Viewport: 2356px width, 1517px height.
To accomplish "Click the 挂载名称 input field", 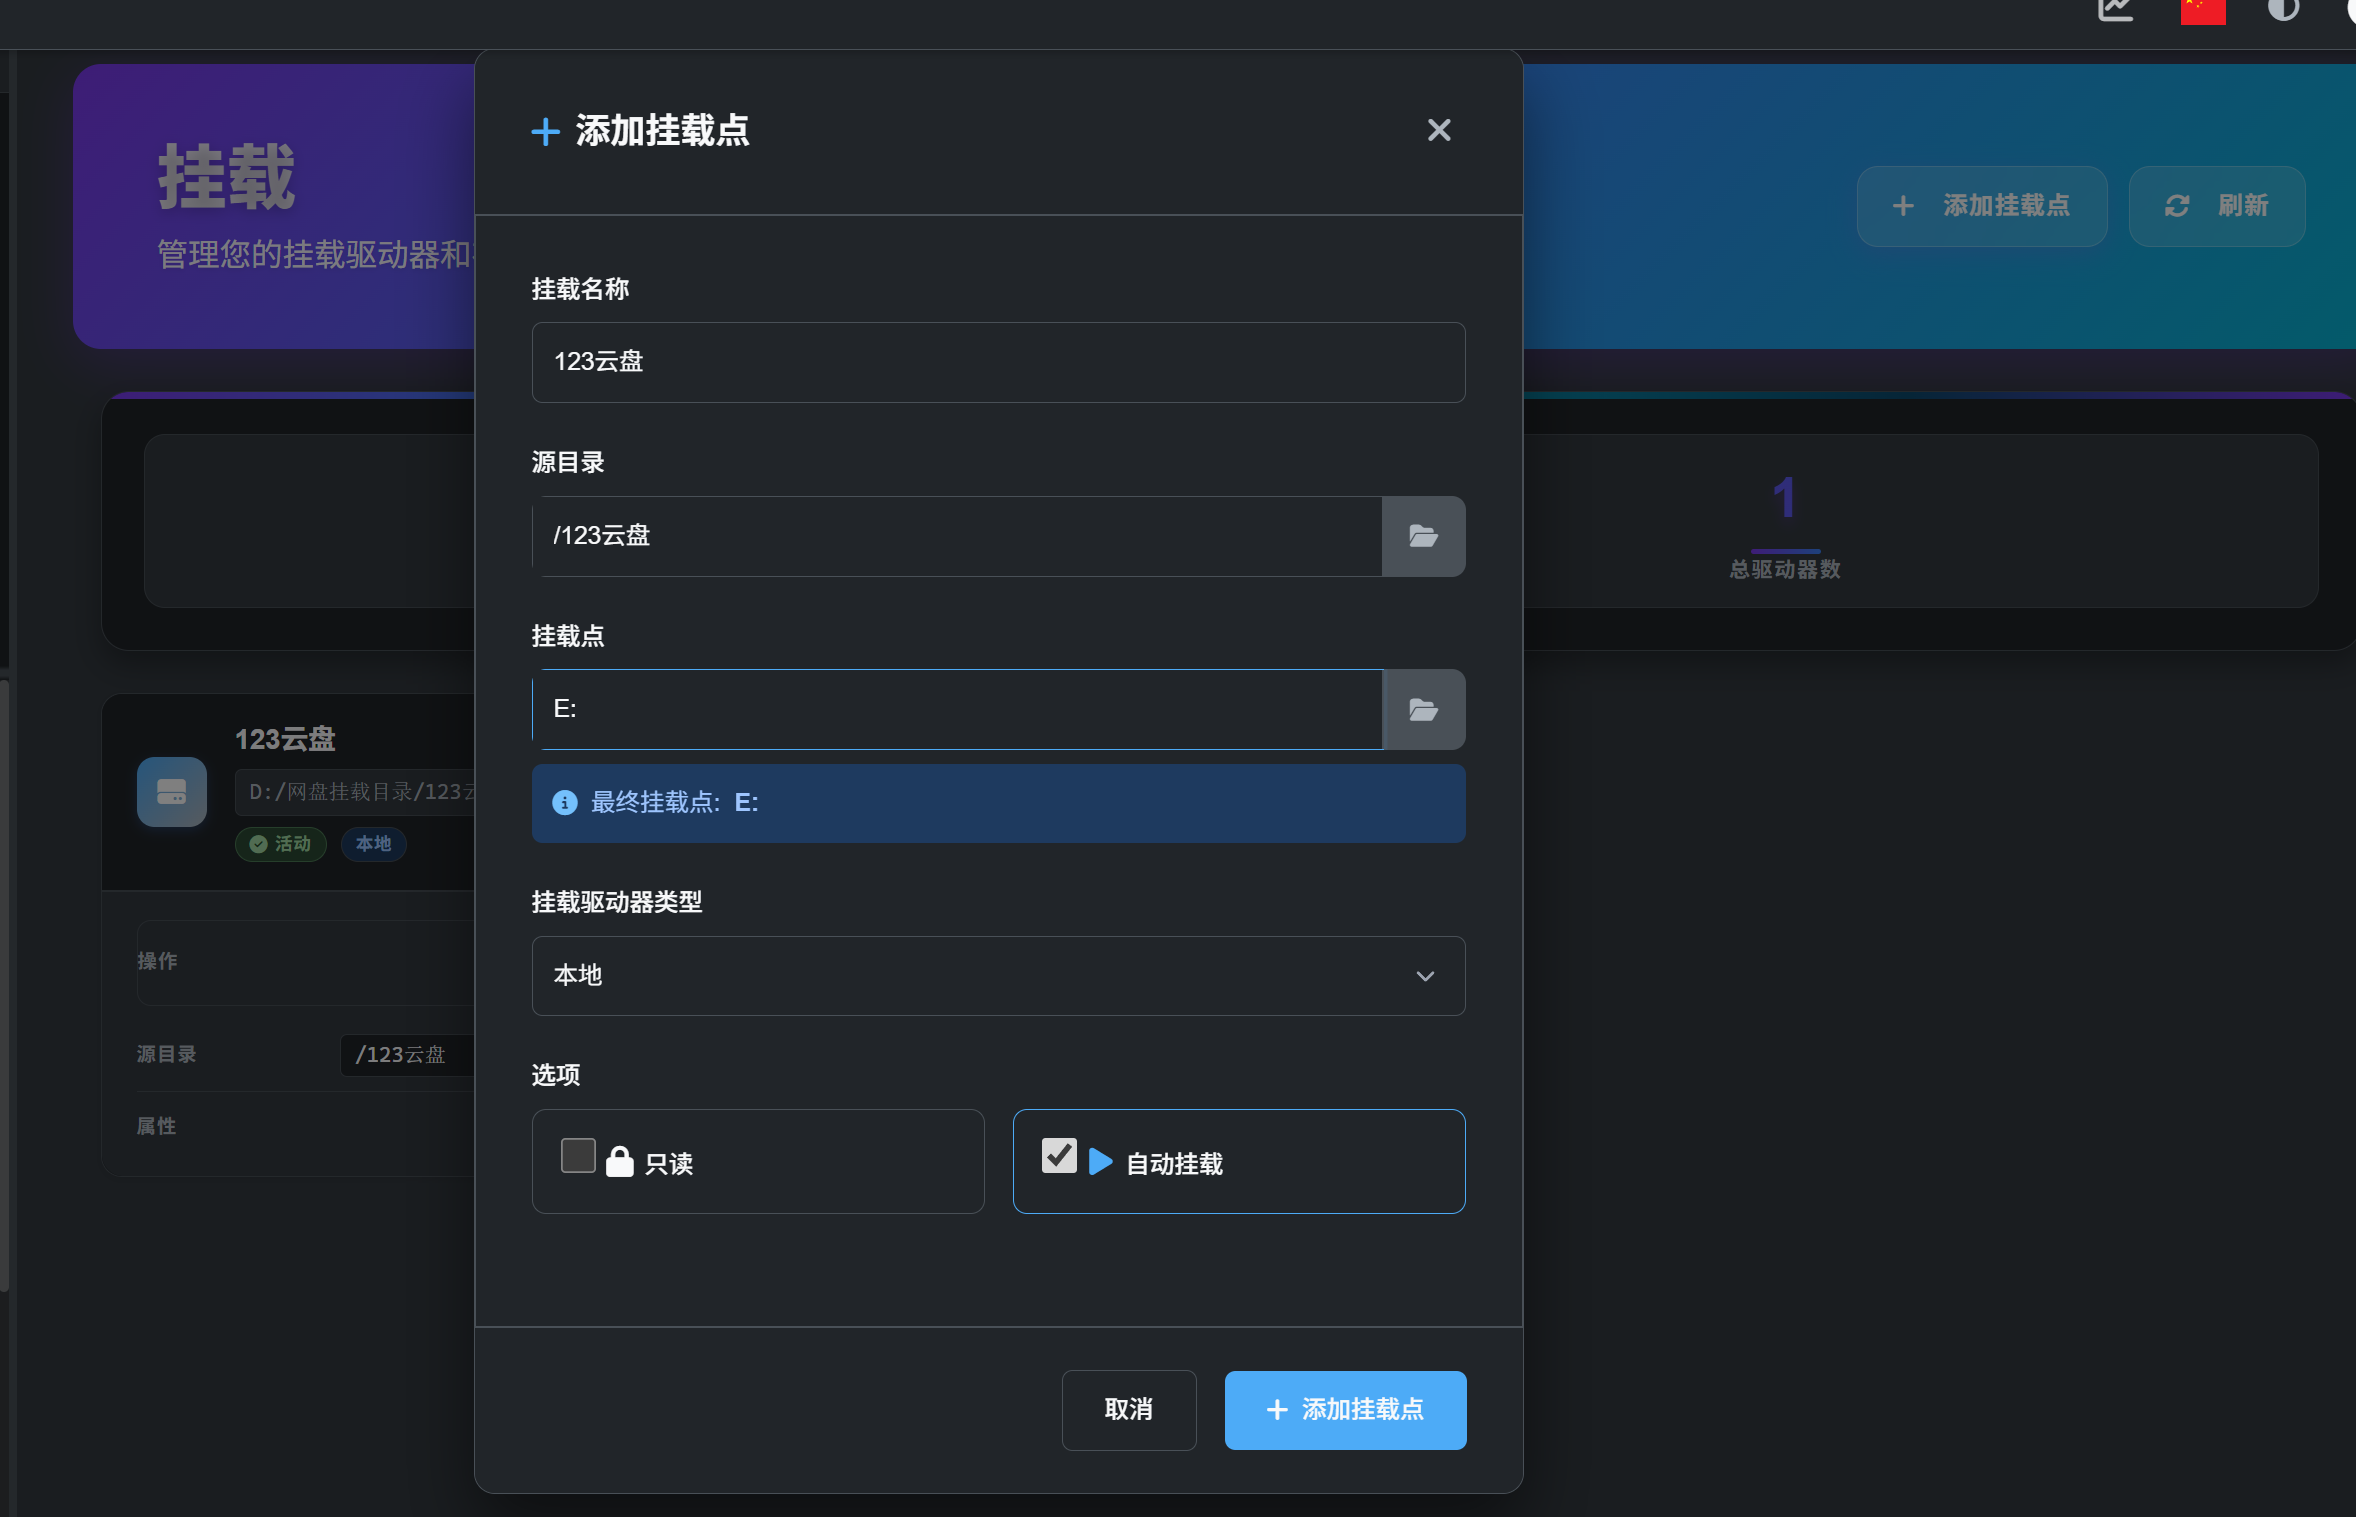I will [x=997, y=363].
